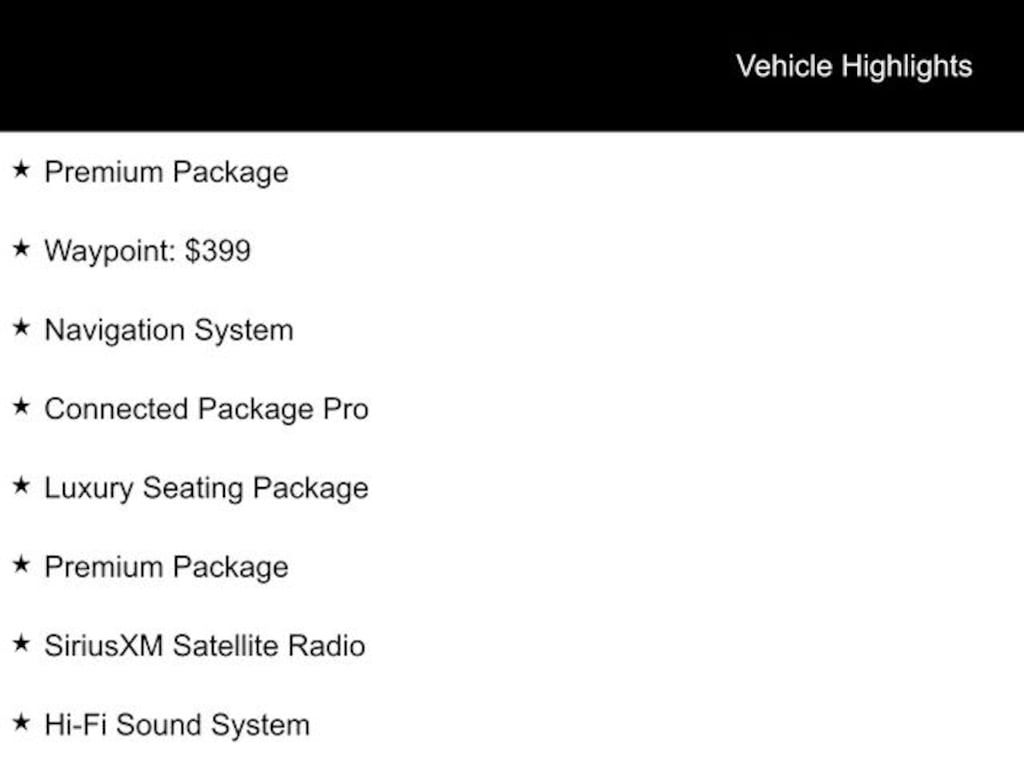Select the star icon beside Hi-Fi Sound System
This screenshot has width=1024, height=768.
(21, 722)
